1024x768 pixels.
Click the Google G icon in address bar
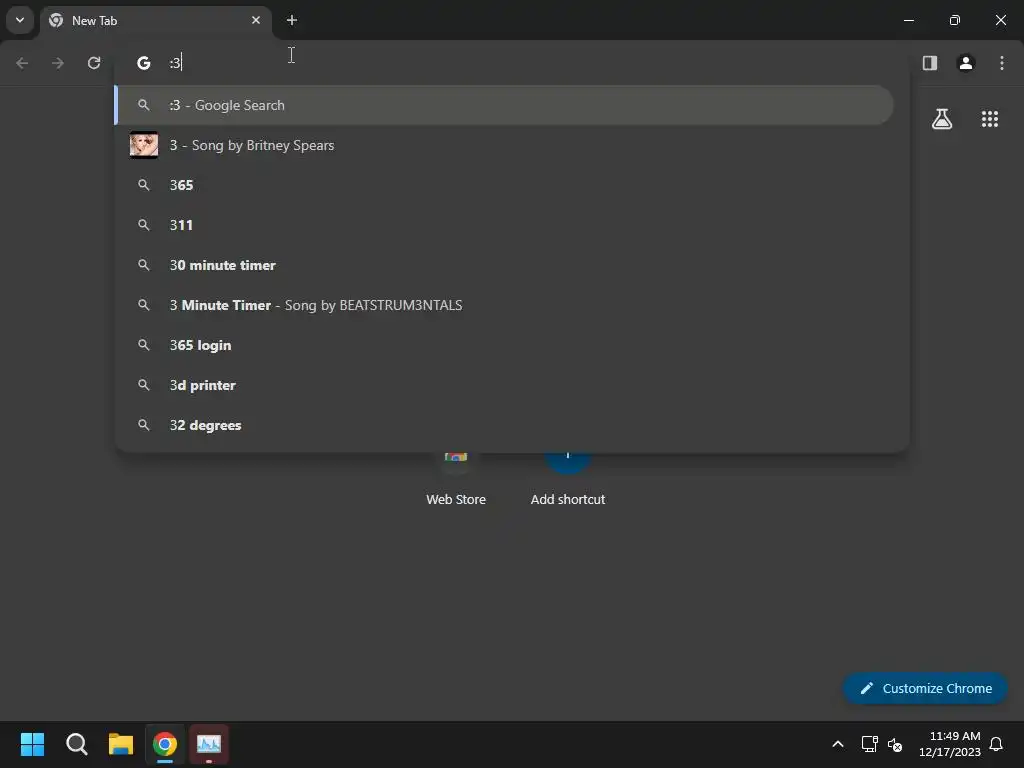[144, 63]
